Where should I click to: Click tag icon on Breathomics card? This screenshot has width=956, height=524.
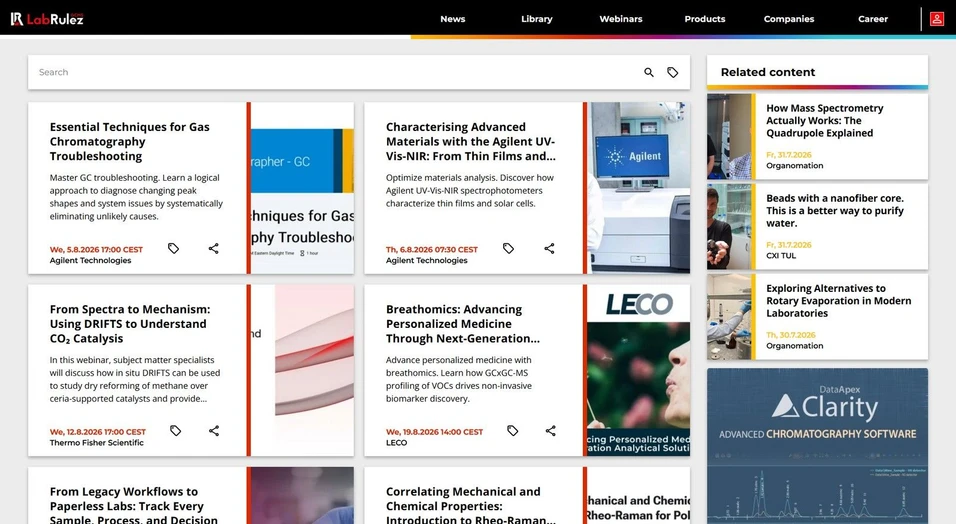(x=513, y=431)
